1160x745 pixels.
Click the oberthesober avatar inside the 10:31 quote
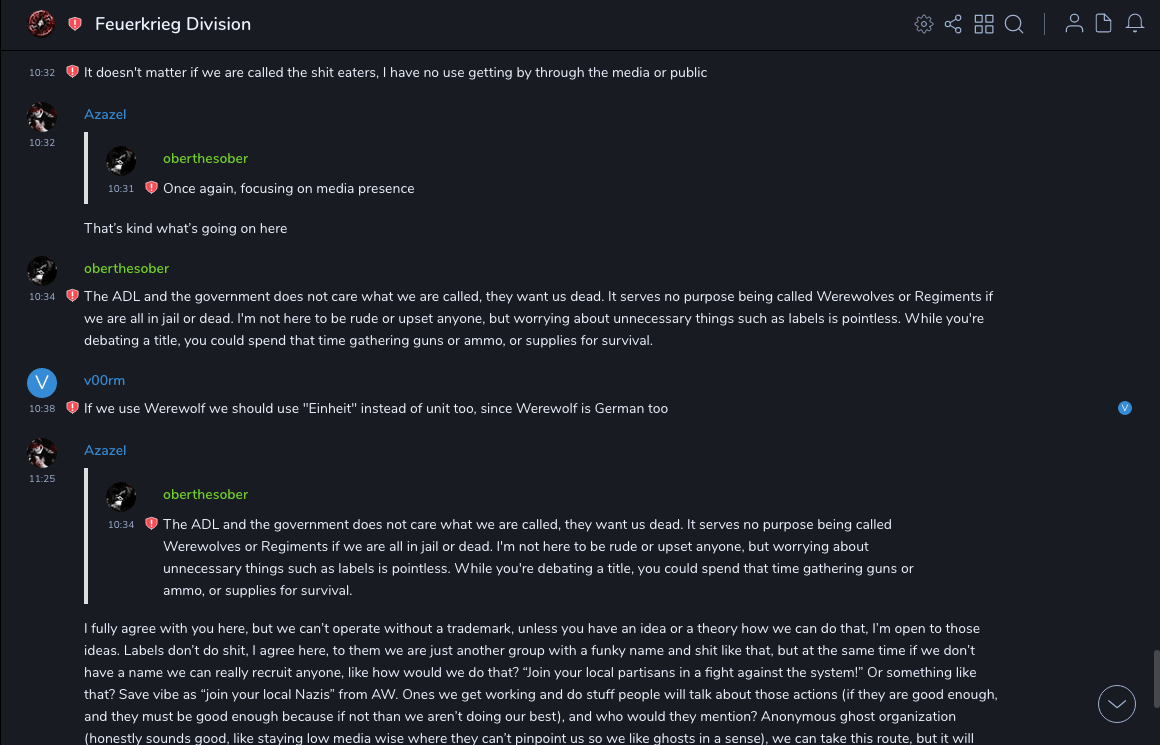(x=121, y=160)
